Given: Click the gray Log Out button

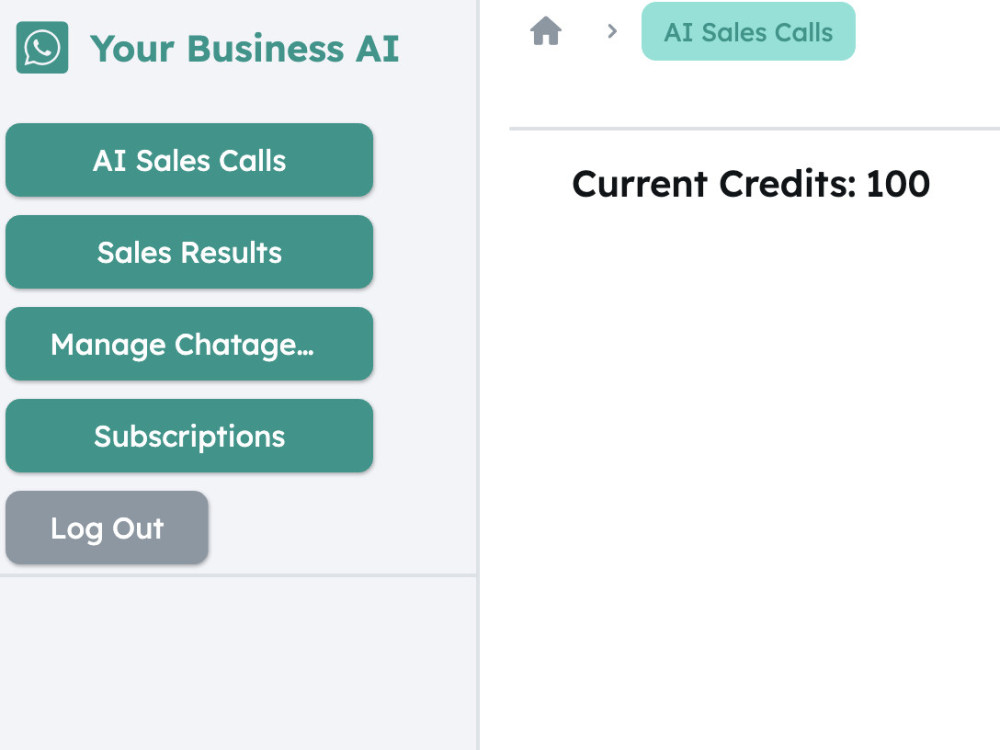Looking at the screenshot, I should coord(107,527).
